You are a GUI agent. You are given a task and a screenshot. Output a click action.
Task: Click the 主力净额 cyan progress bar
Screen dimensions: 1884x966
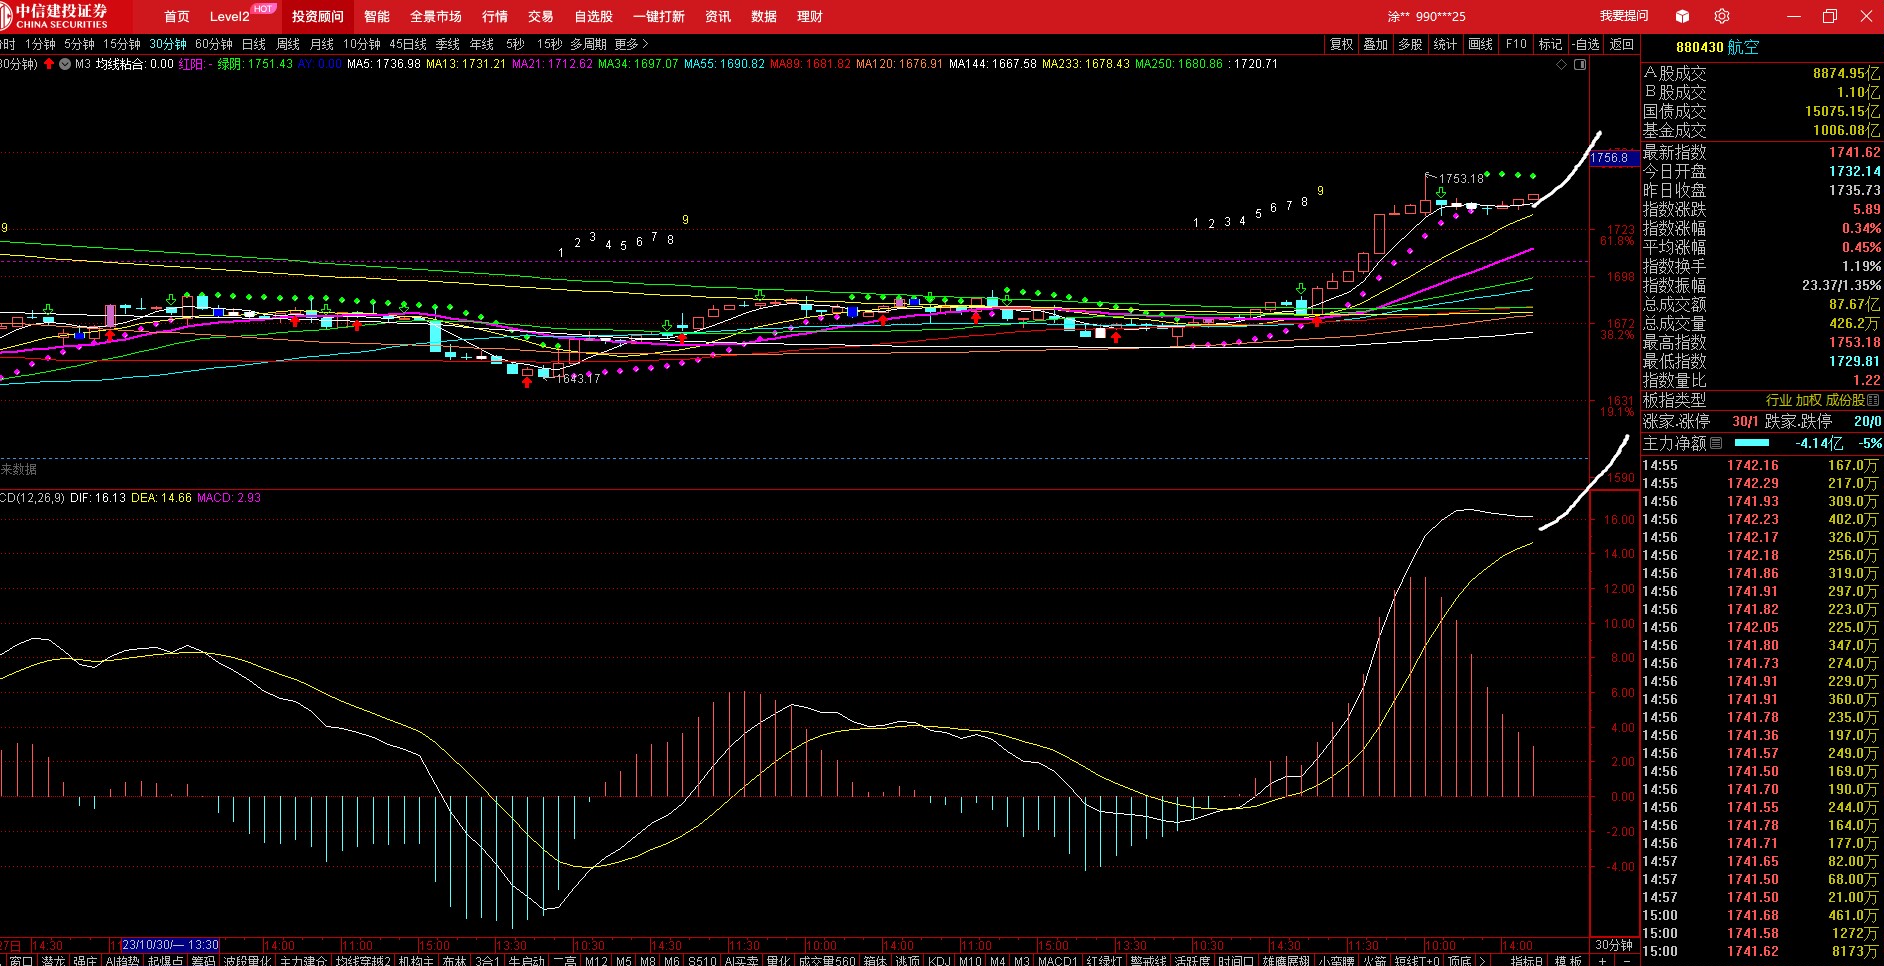(x=1751, y=443)
